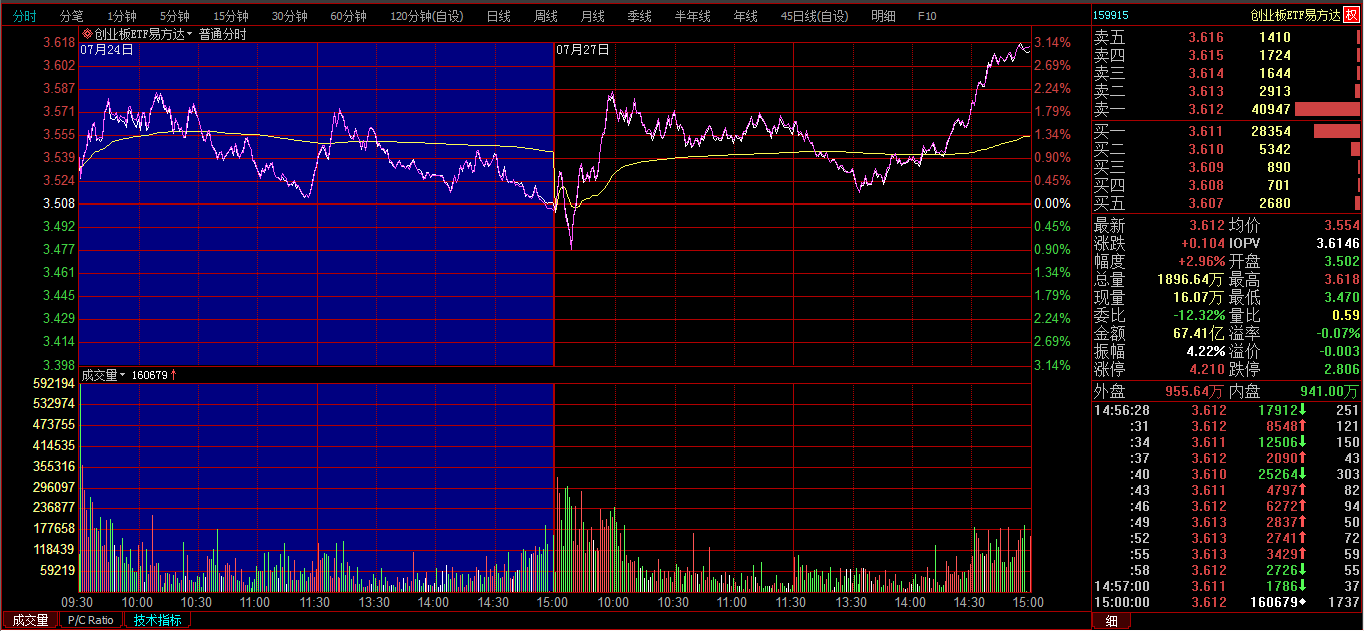This screenshot has width=1364, height=631.
Task: Open the 成交量 indicator dropdown
Action: pyautogui.click(x=103, y=375)
